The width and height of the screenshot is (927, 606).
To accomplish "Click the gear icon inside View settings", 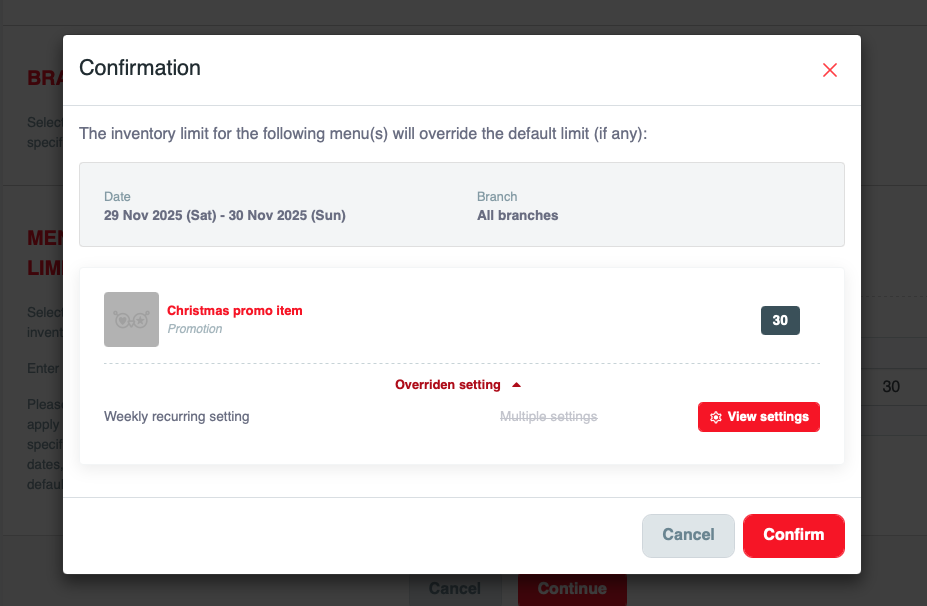I will 716,417.
